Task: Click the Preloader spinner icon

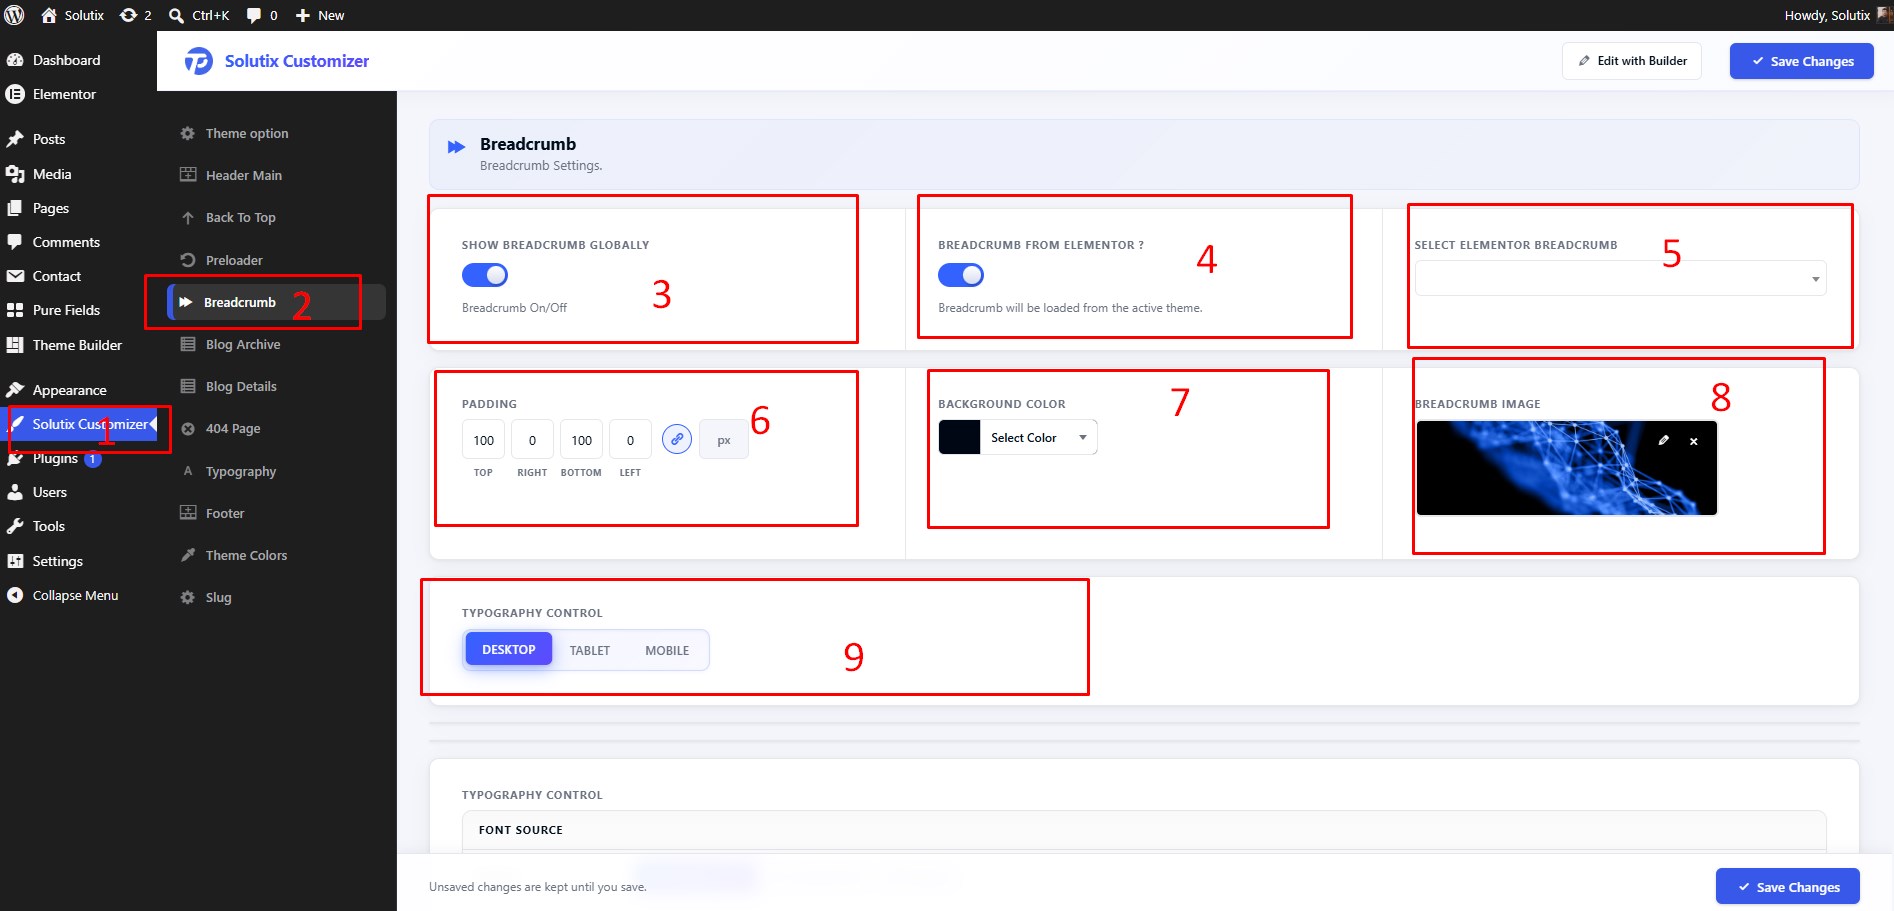Action: point(187,260)
